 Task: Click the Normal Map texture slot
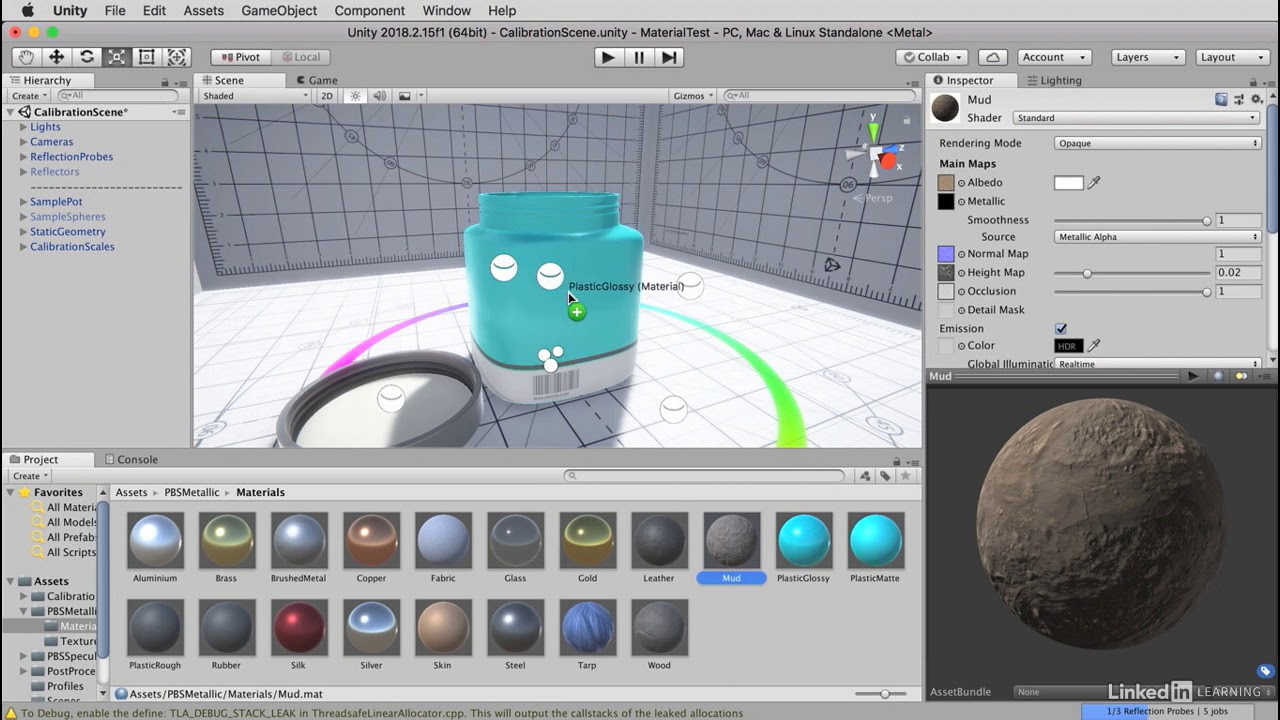pos(946,254)
